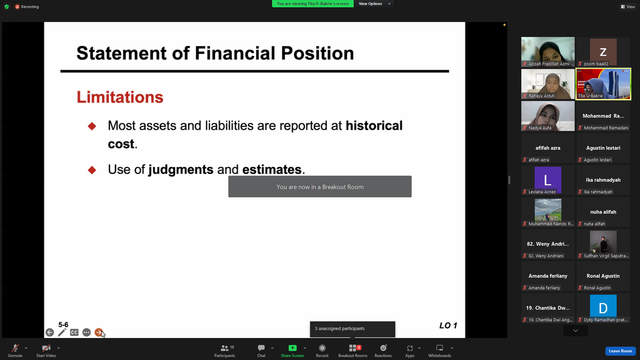
Task: Start Video camera
Action: 46,350
